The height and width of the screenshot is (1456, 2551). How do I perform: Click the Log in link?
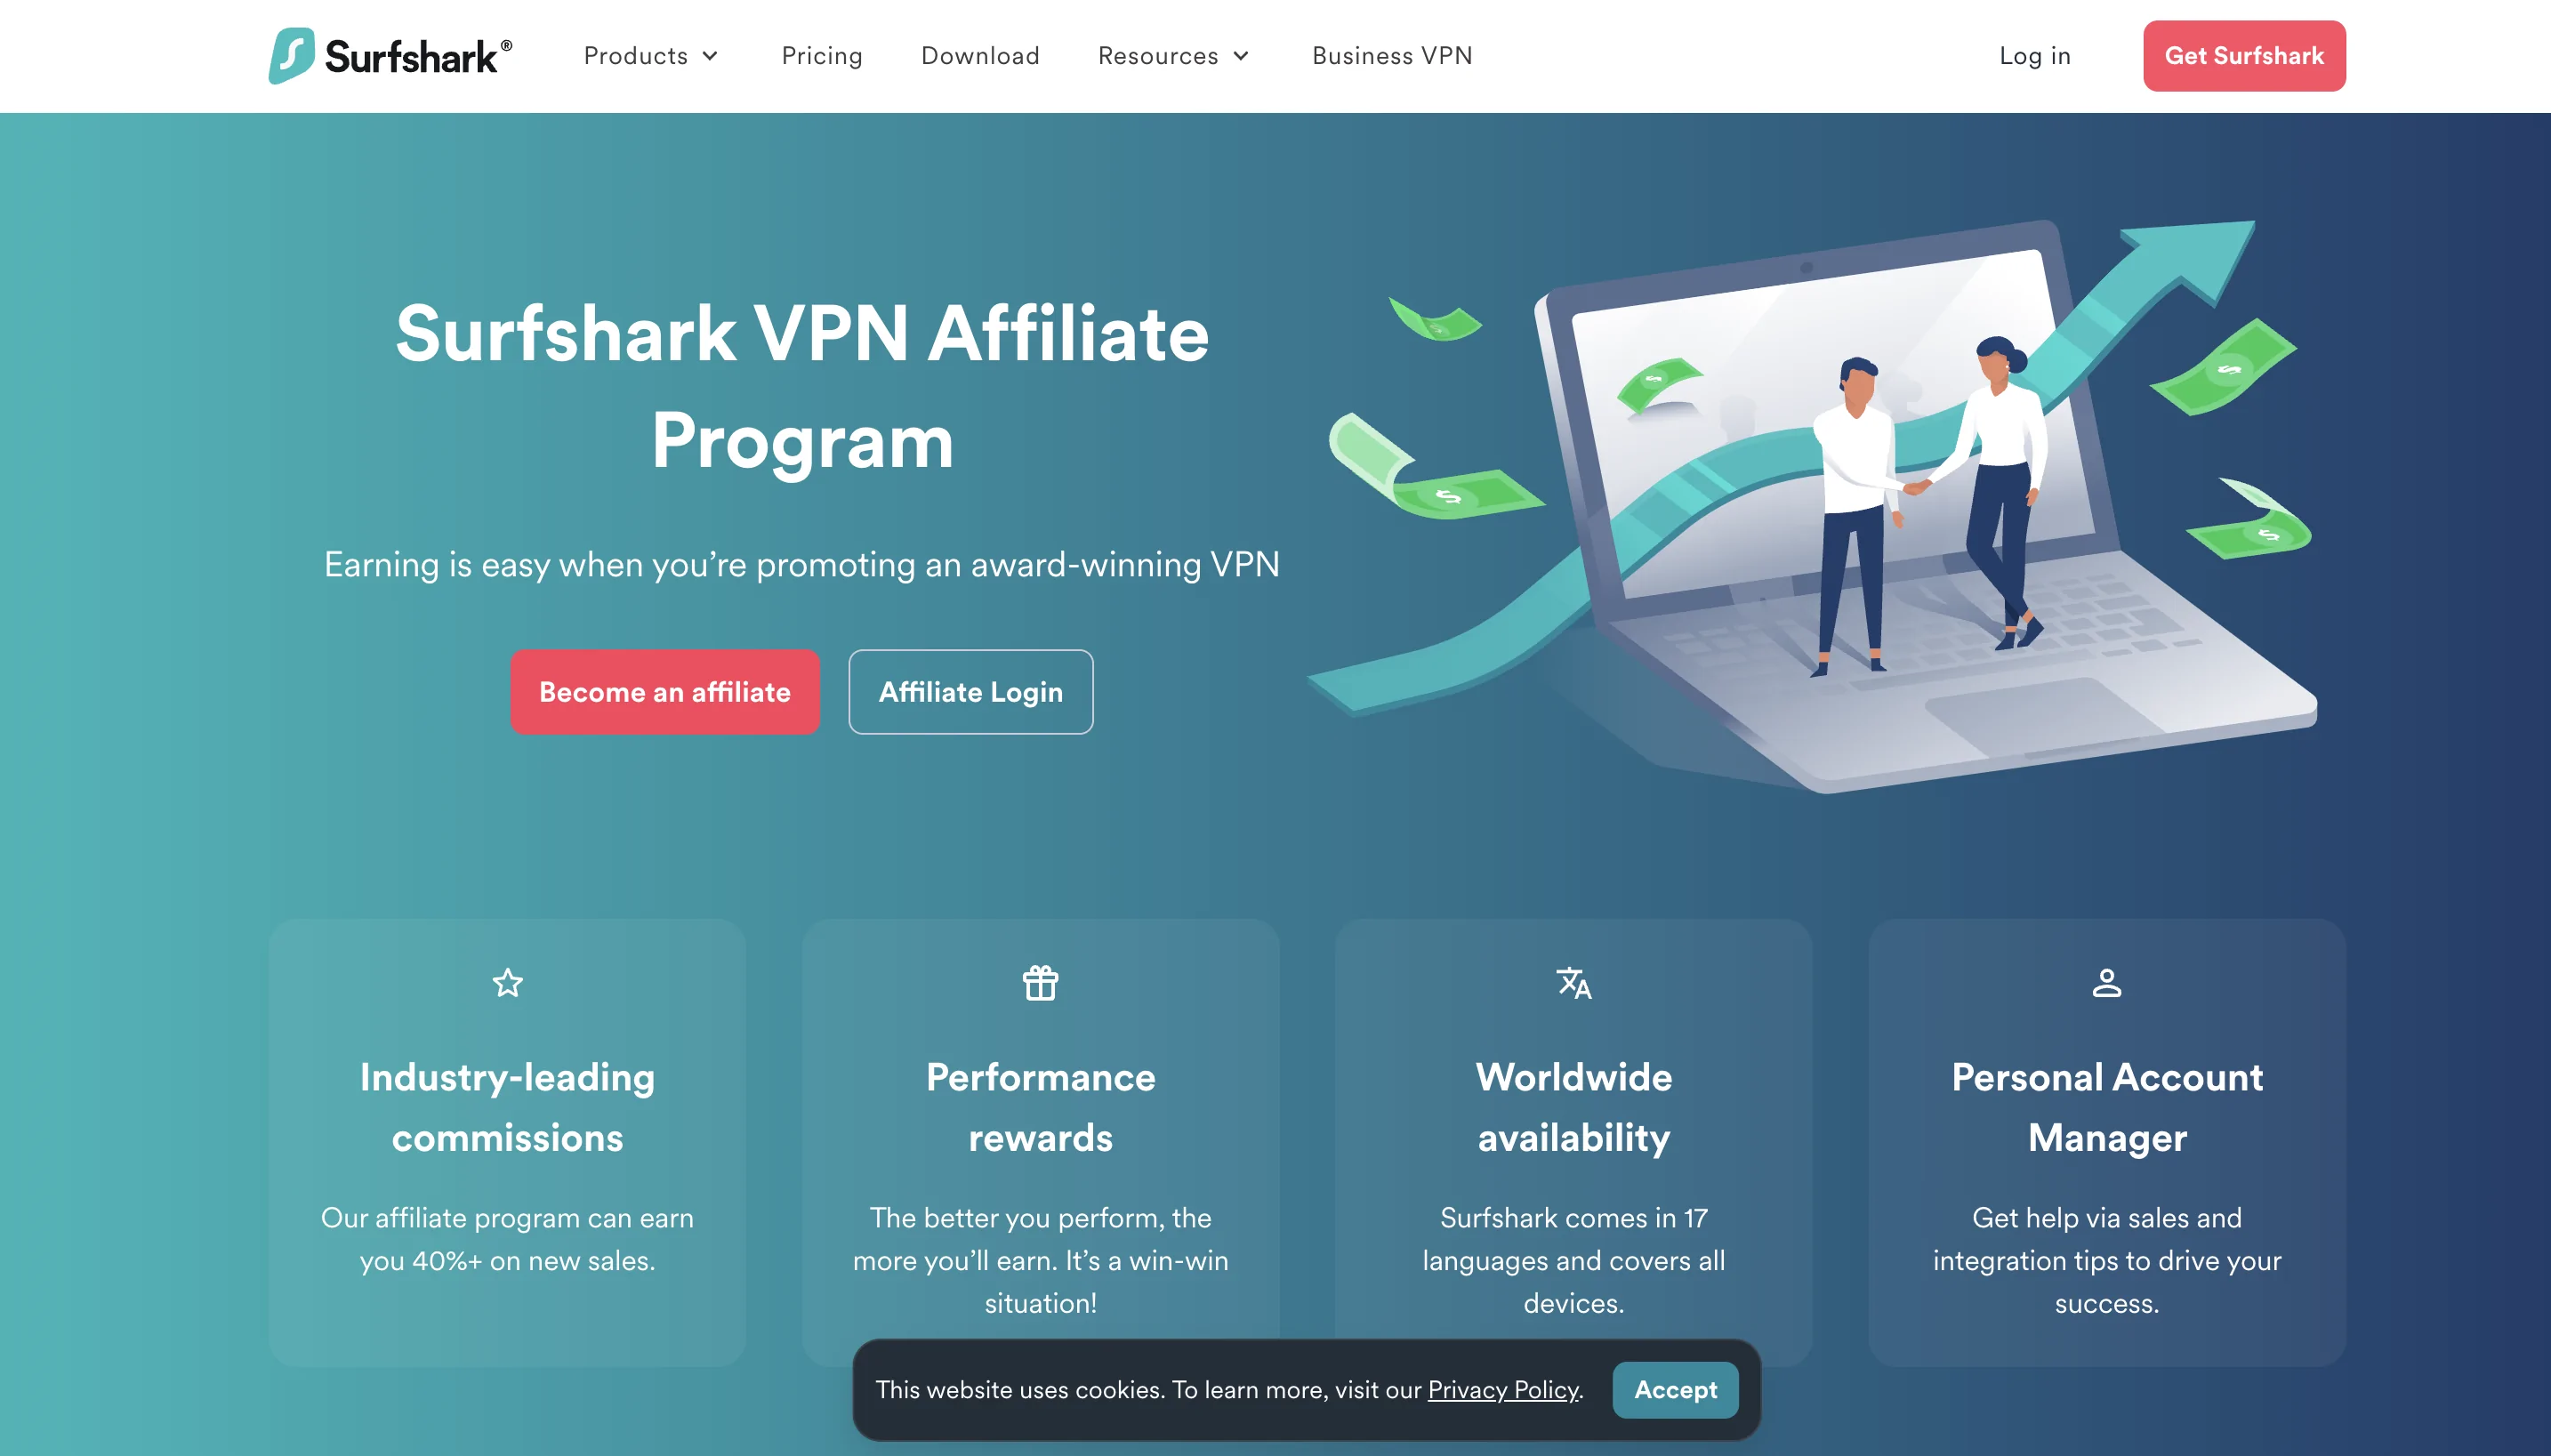point(2035,56)
